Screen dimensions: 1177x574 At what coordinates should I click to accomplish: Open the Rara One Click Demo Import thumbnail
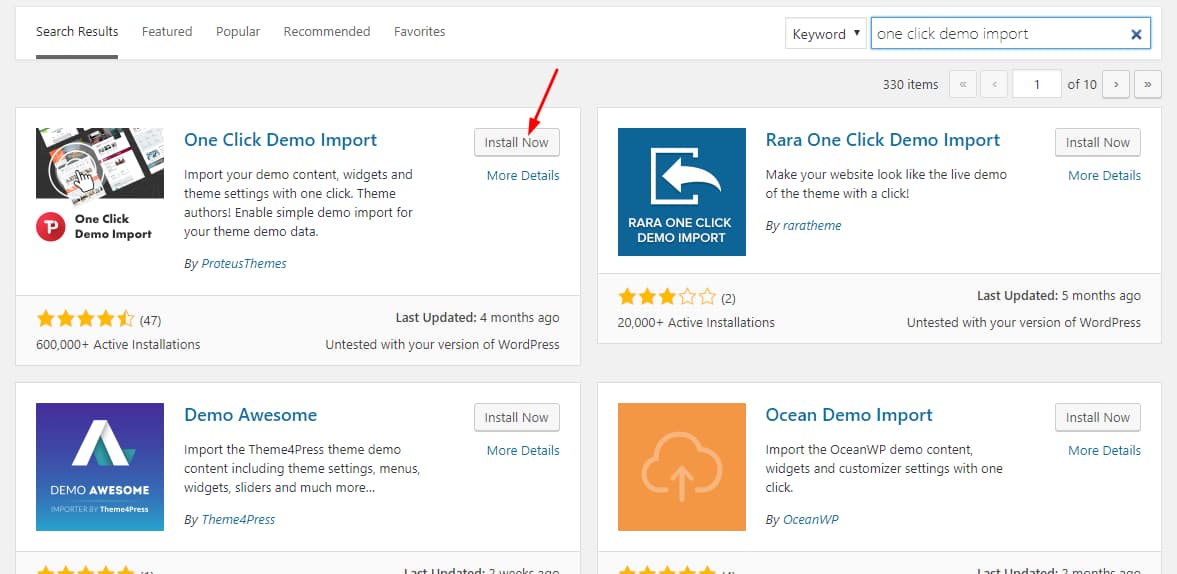[x=682, y=191]
